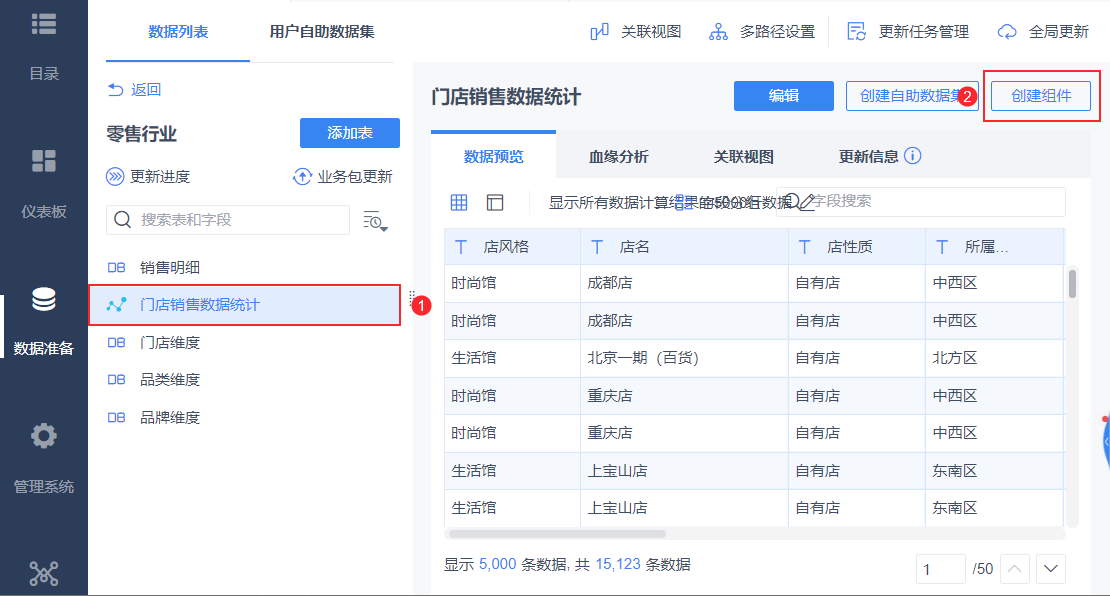Click the DB icon of 品牌维度
The image size is (1110, 596).
coord(116,418)
